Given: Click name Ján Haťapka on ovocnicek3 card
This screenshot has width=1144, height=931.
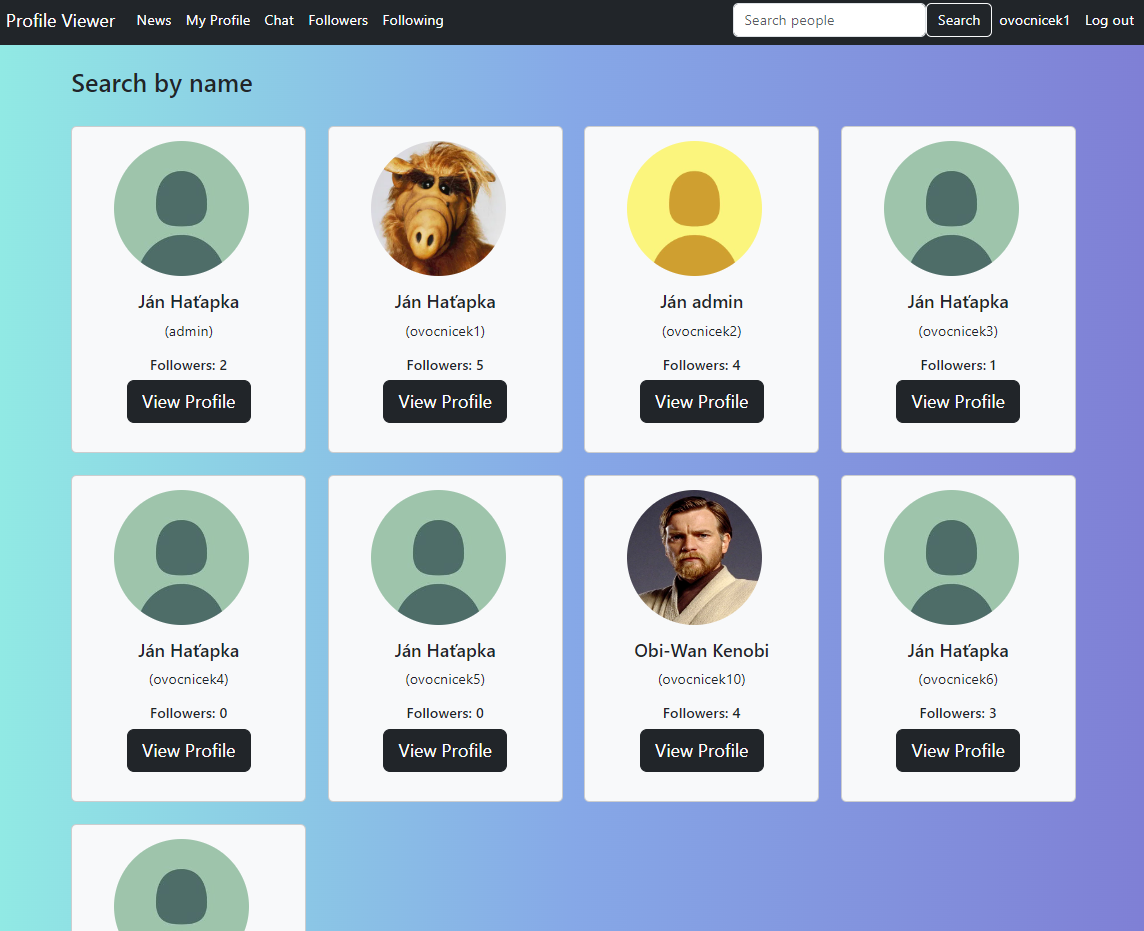Looking at the screenshot, I should (958, 302).
